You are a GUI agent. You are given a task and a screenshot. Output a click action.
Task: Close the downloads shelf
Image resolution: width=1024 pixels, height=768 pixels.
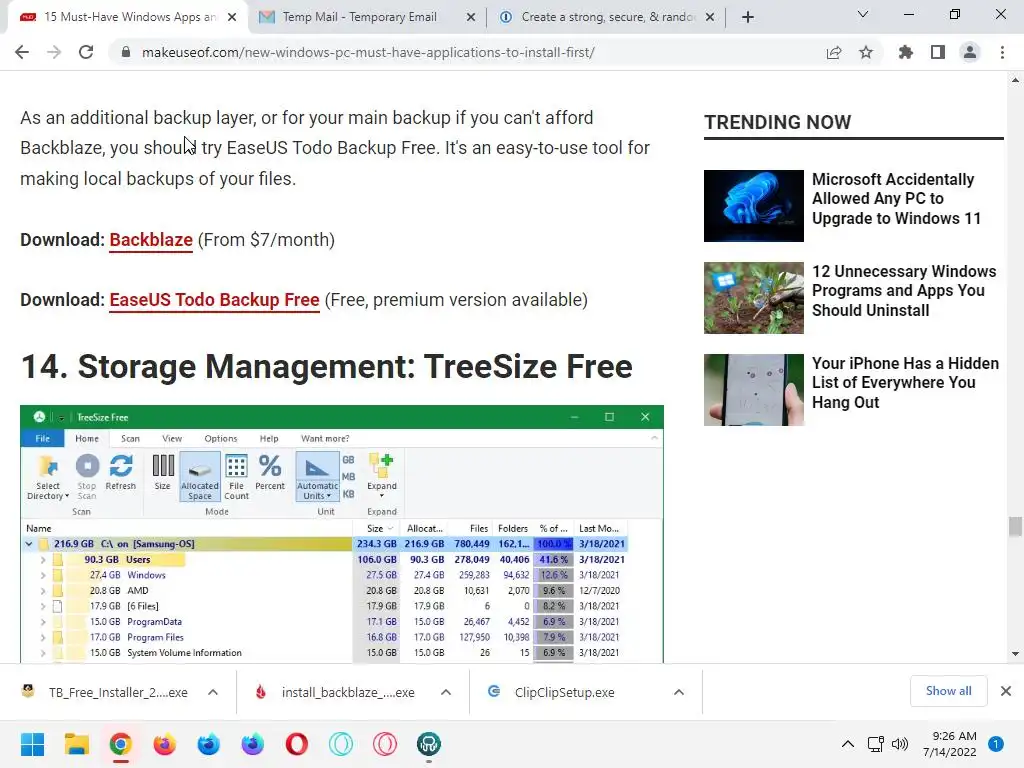pos(1006,691)
